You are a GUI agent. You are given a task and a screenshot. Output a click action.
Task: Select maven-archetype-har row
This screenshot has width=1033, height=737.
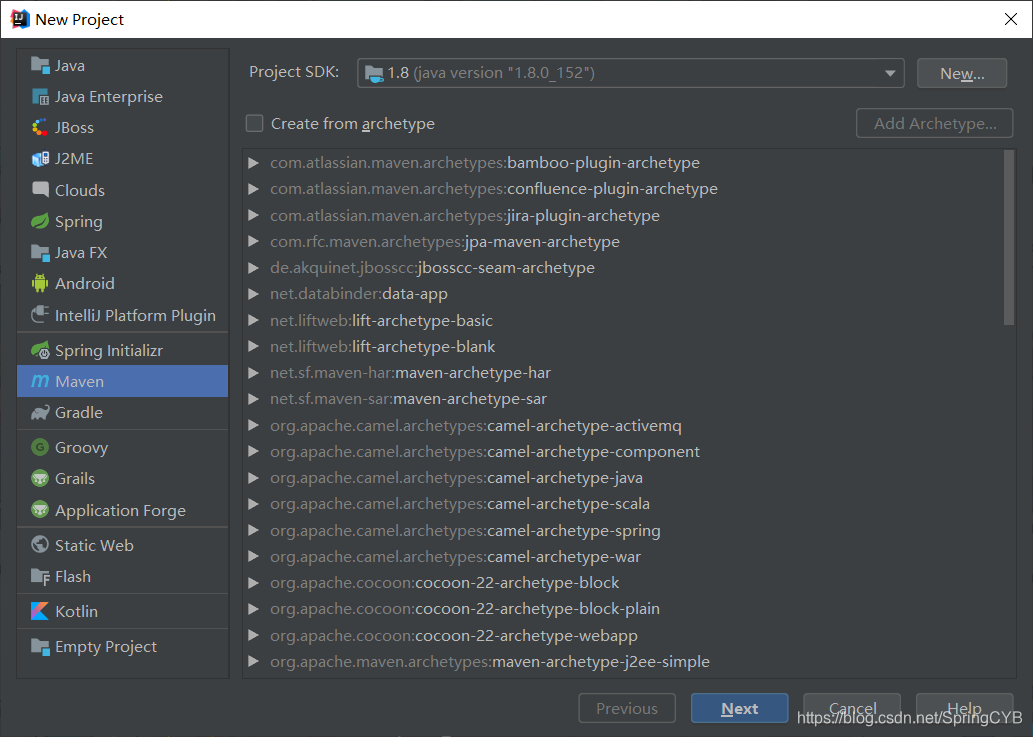(623, 373)
